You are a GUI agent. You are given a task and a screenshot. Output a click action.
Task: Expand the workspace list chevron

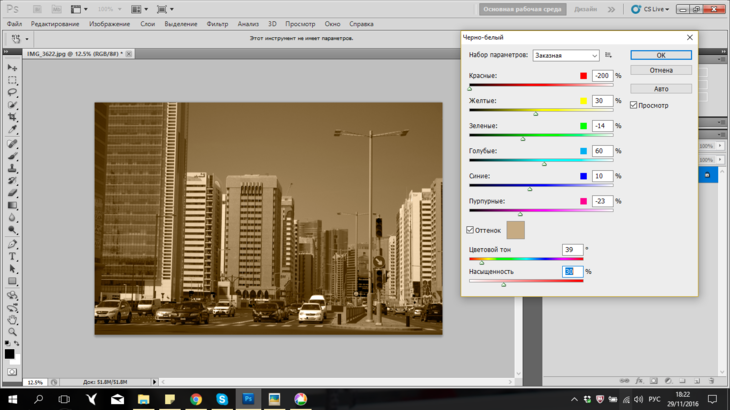pyautogui.click(x=611, y=9)
